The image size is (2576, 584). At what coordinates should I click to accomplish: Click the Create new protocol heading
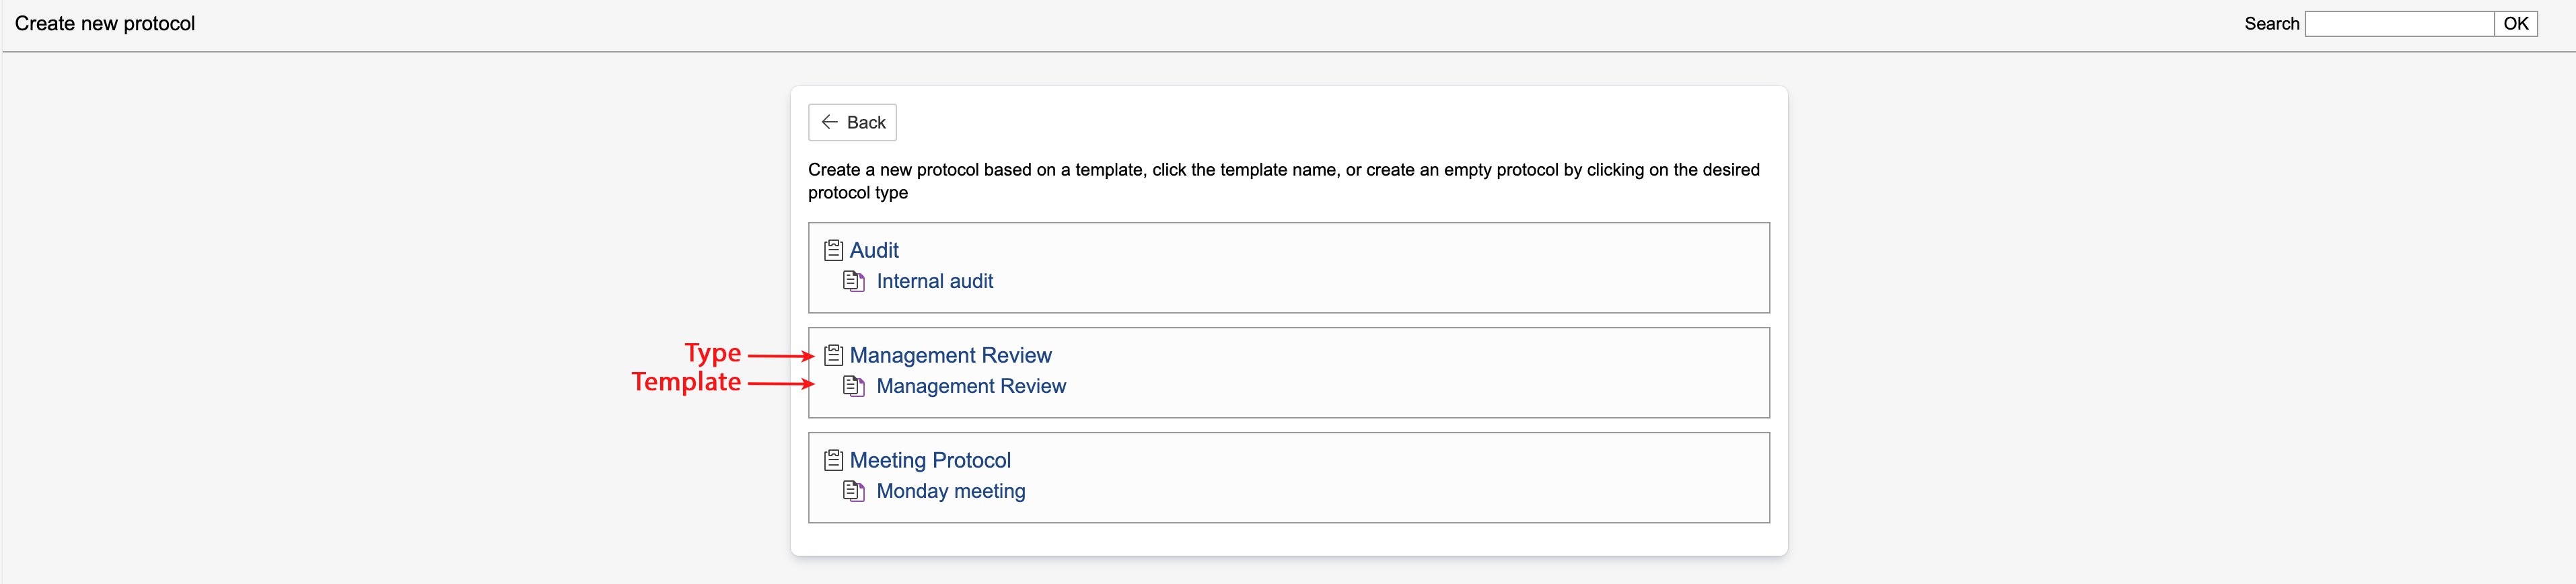click(x=105, y=24)
